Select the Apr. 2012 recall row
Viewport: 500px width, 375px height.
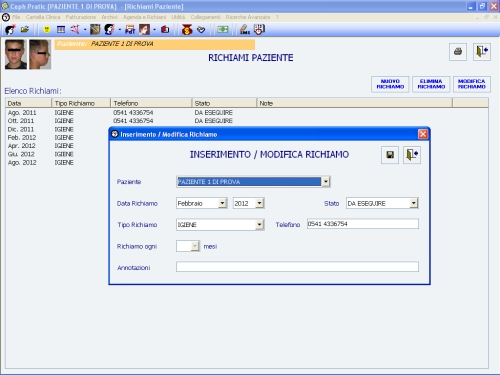[x=57, y=146]
